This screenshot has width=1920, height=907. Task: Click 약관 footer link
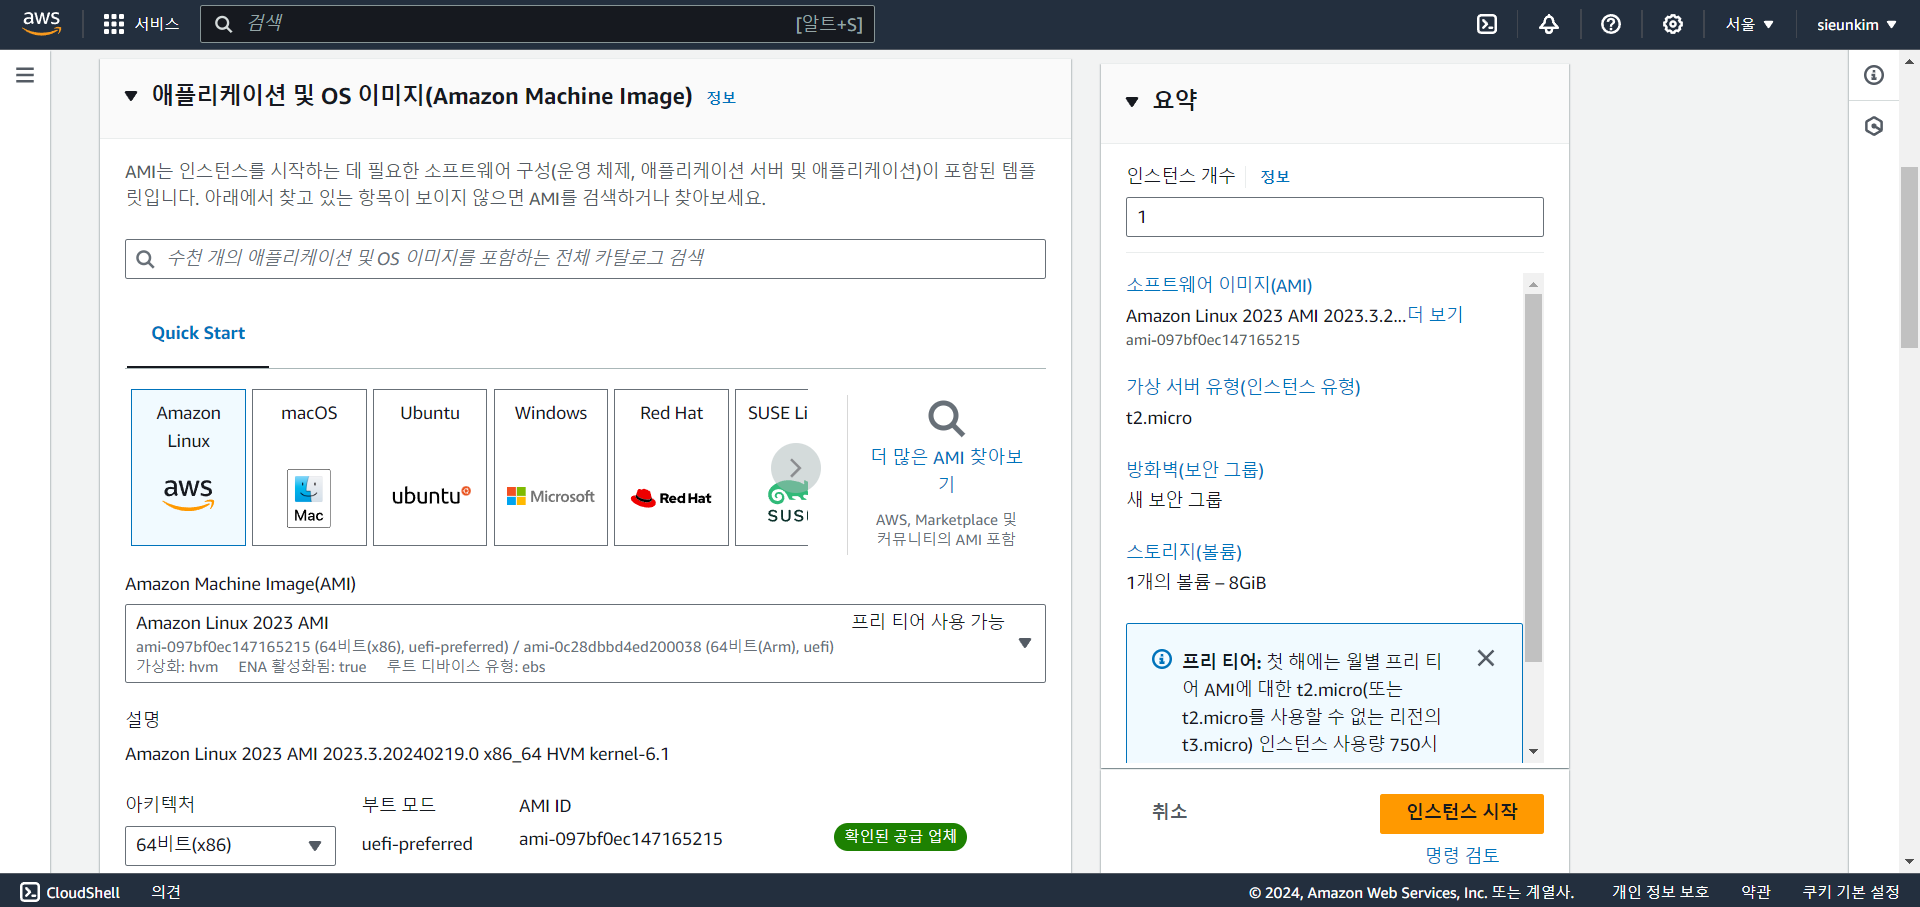coord(1756,892)
